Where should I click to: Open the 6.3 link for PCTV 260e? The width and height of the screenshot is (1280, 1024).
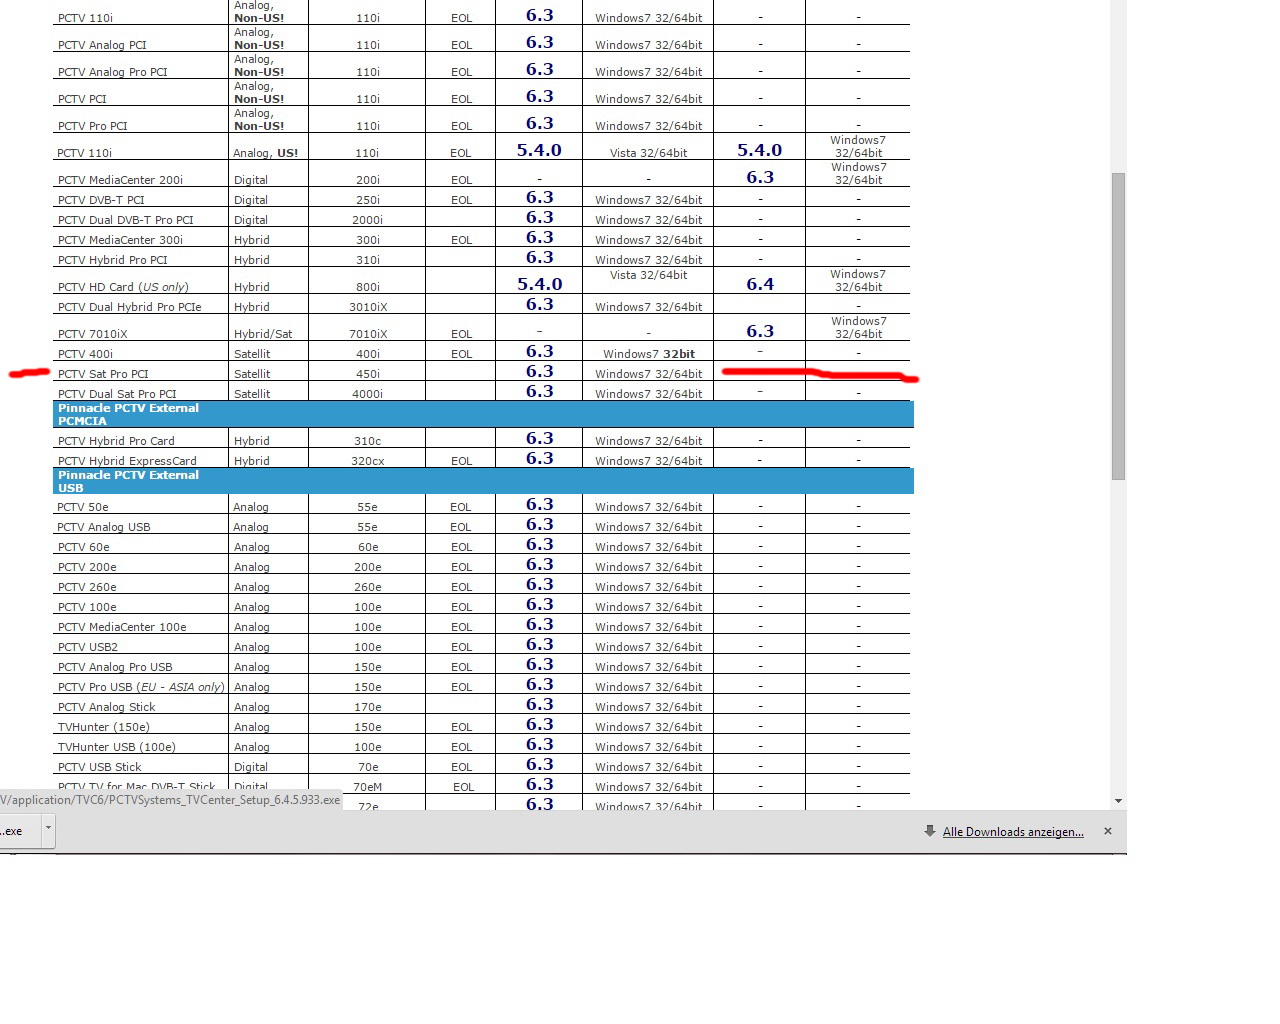[540, 584]
